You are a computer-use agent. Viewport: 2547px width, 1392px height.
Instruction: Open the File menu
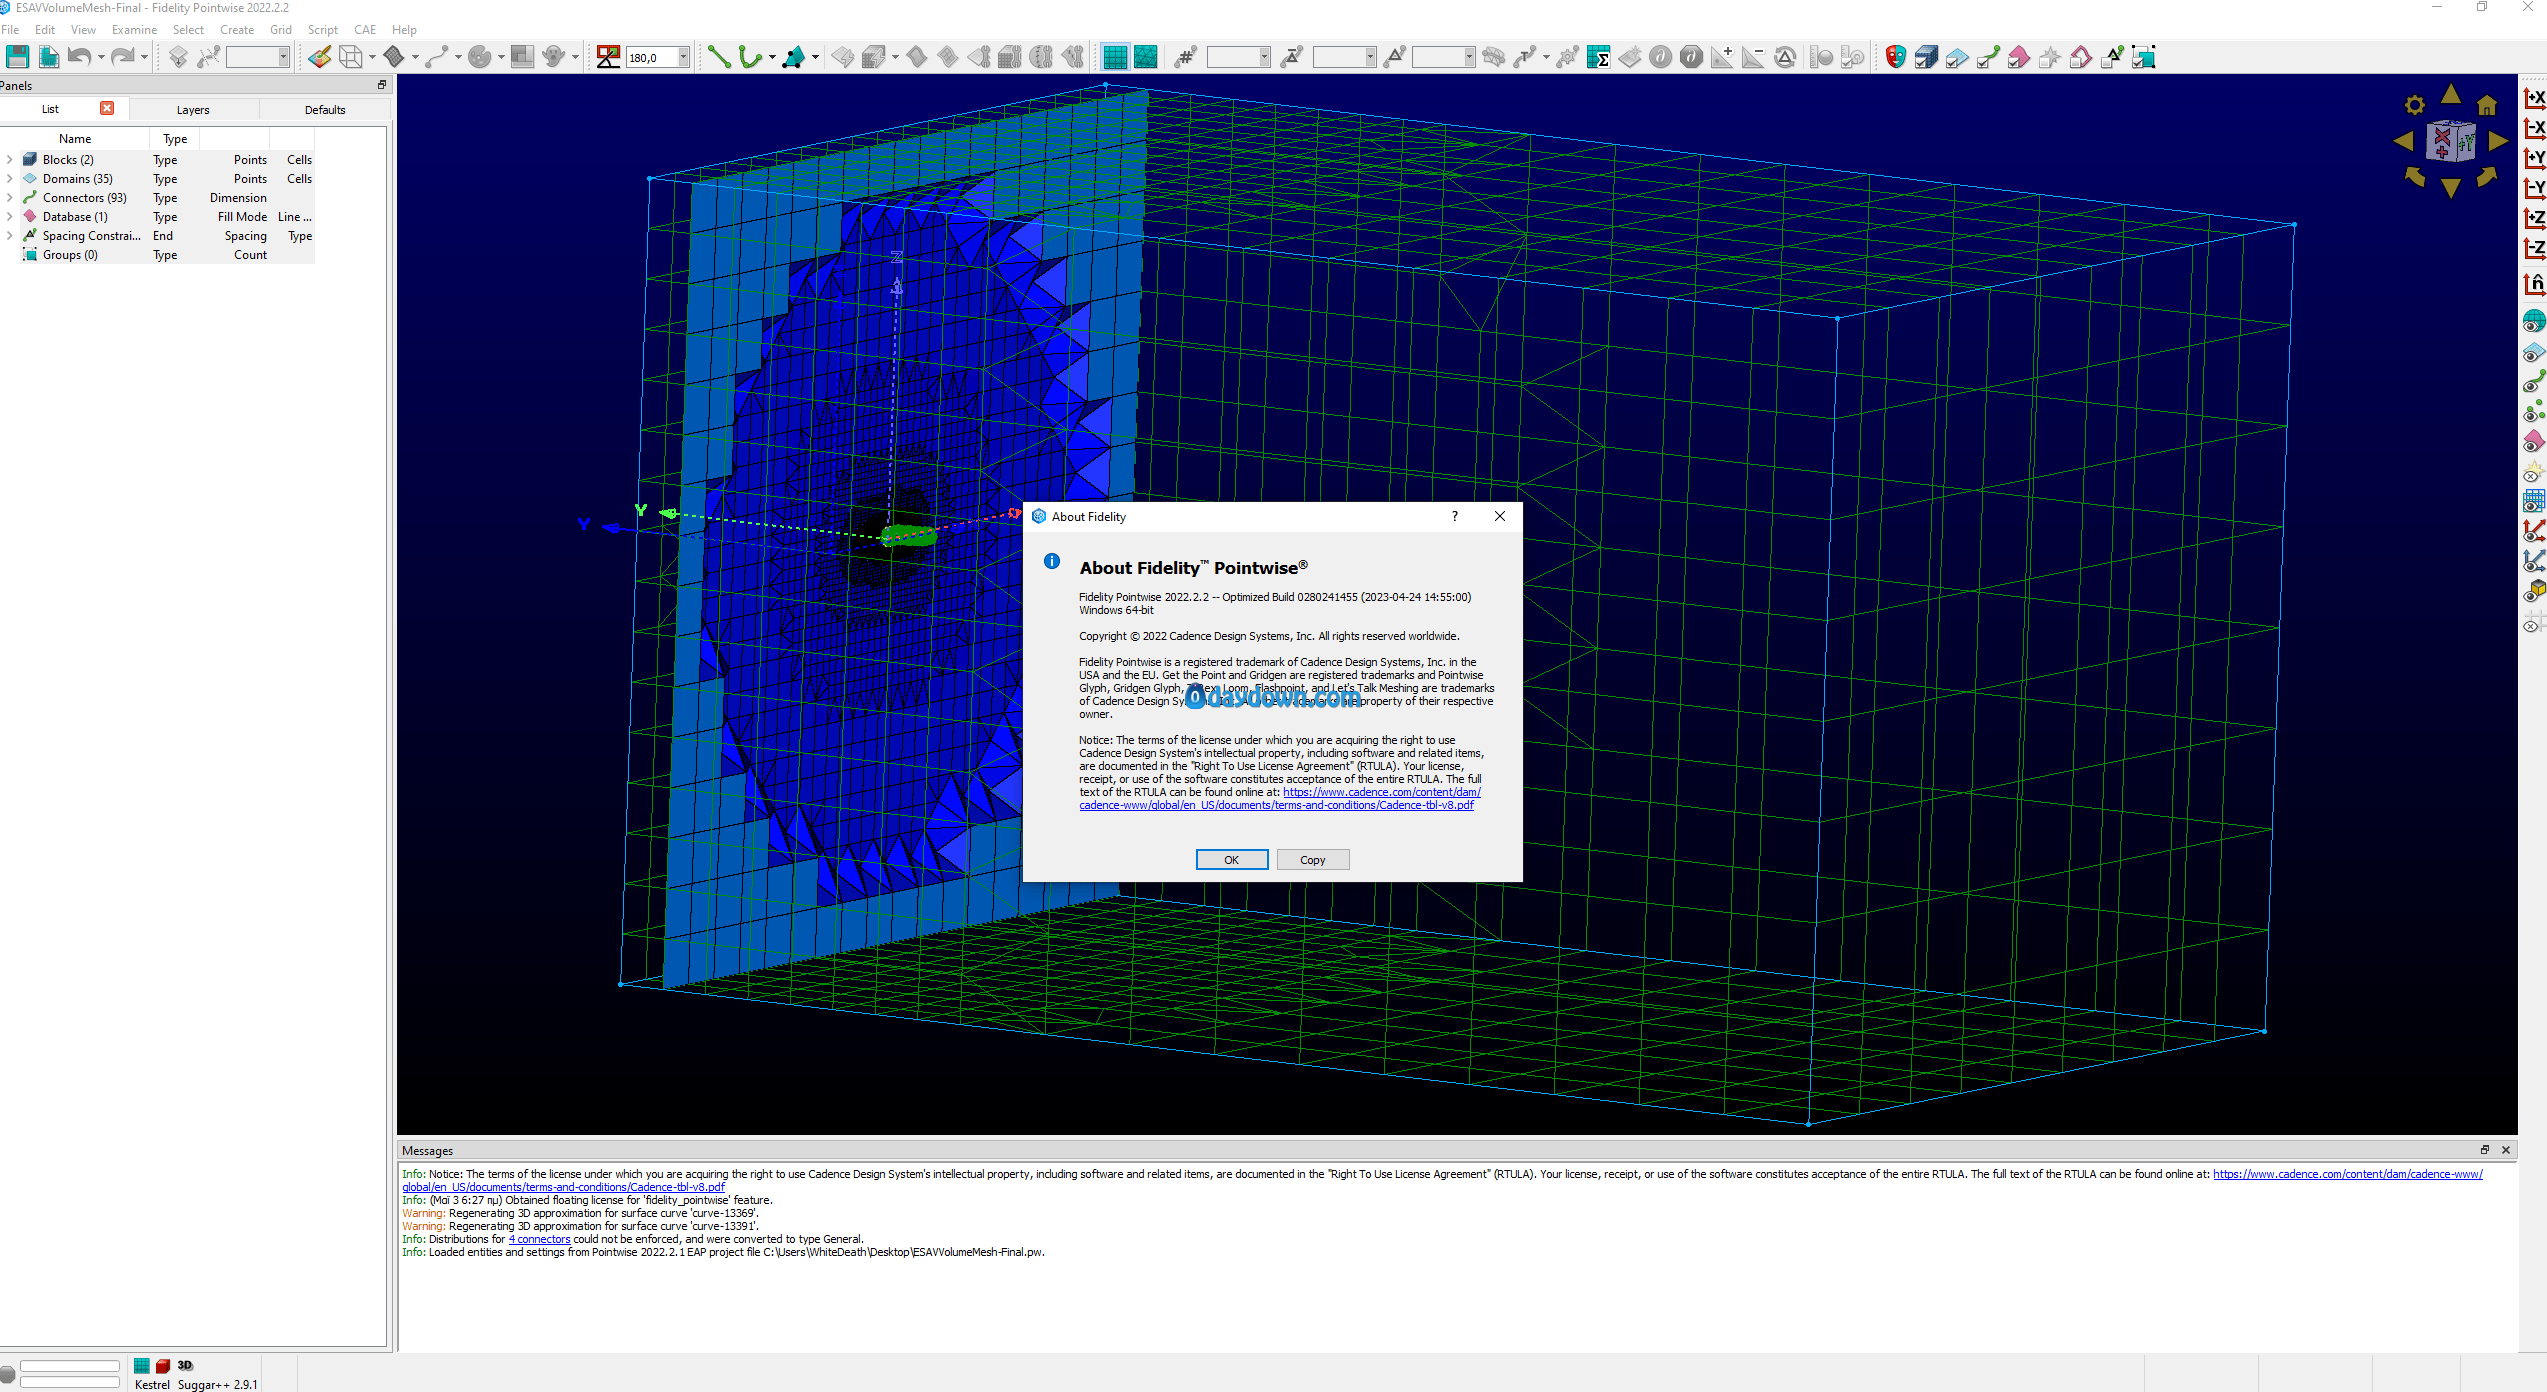click(11, 29)
